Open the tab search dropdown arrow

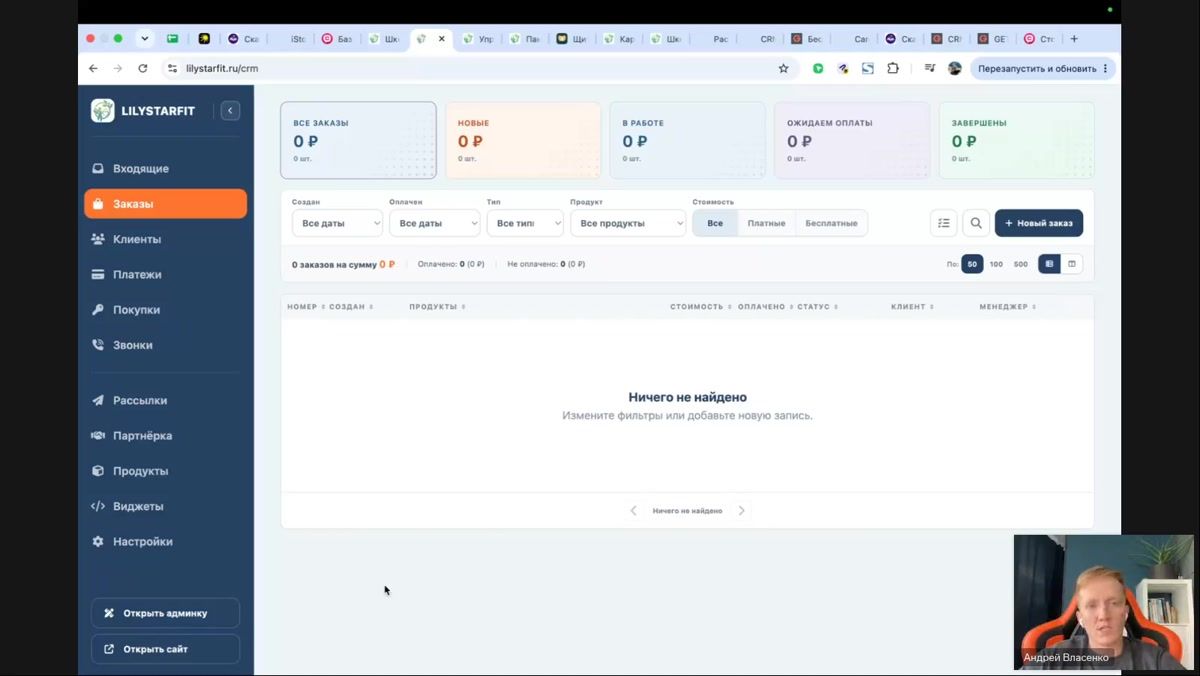(144, 39)
